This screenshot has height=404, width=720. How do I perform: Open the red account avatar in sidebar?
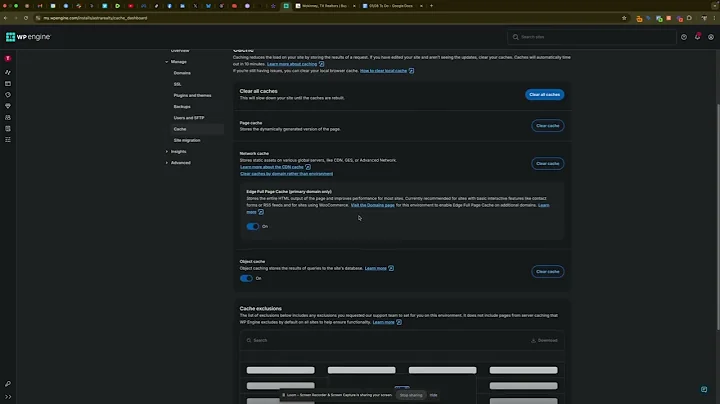point(8,58)
